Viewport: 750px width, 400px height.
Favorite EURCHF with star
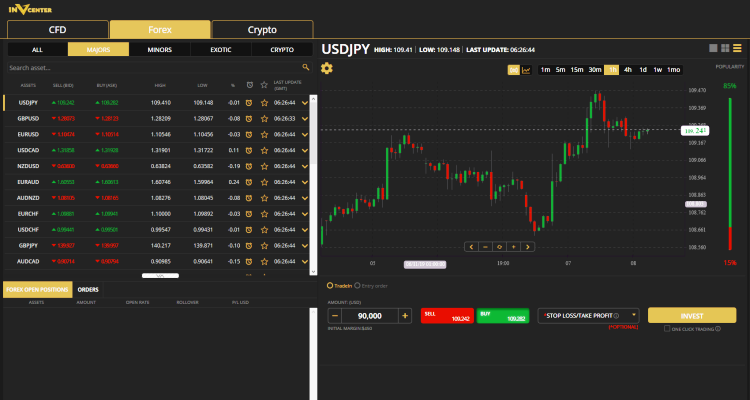(264, 214)
